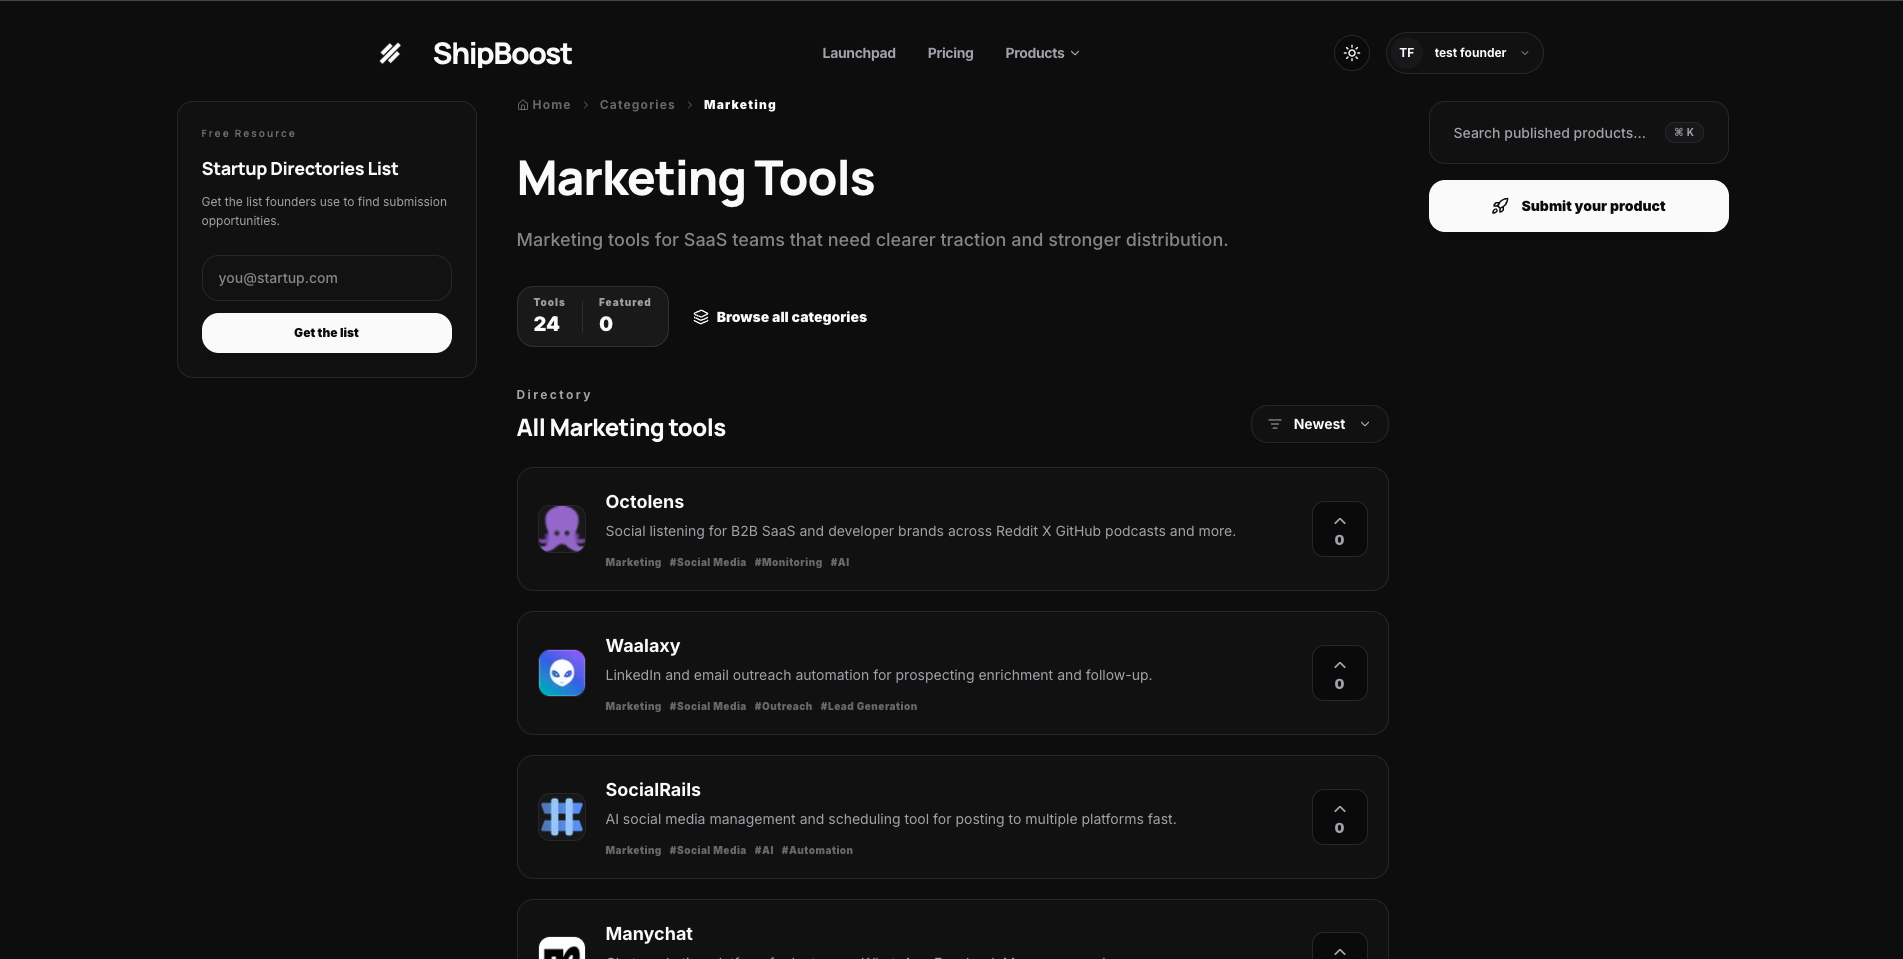Upvote the Octolens tool
Image resolution: width=1903 pixels, height=959 pixels.
click(x=1339, y=529)
